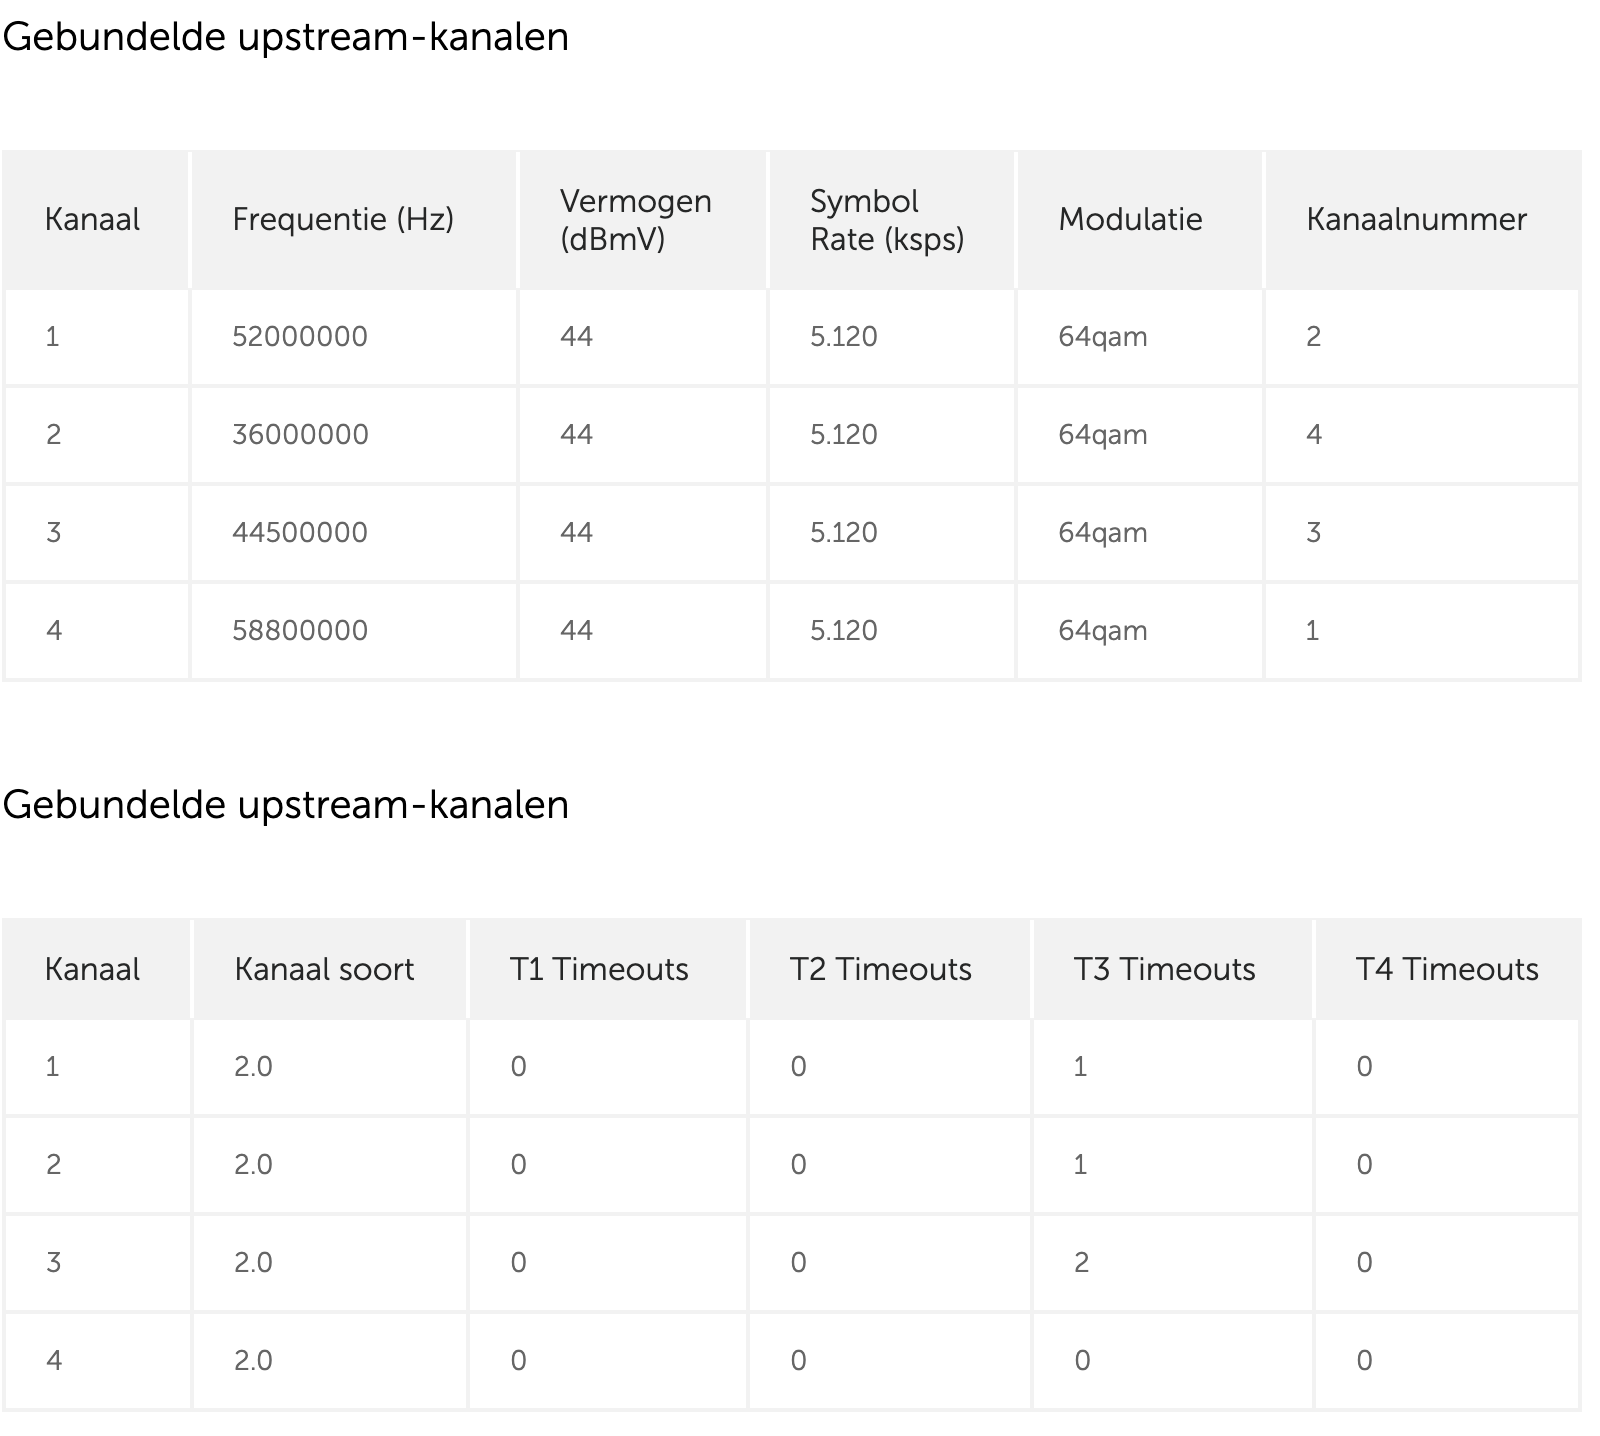Click the Symbol Rate (ksps) header
Screen dimensions: 1600x1436
pyautogui.click(x=886, y=220)
